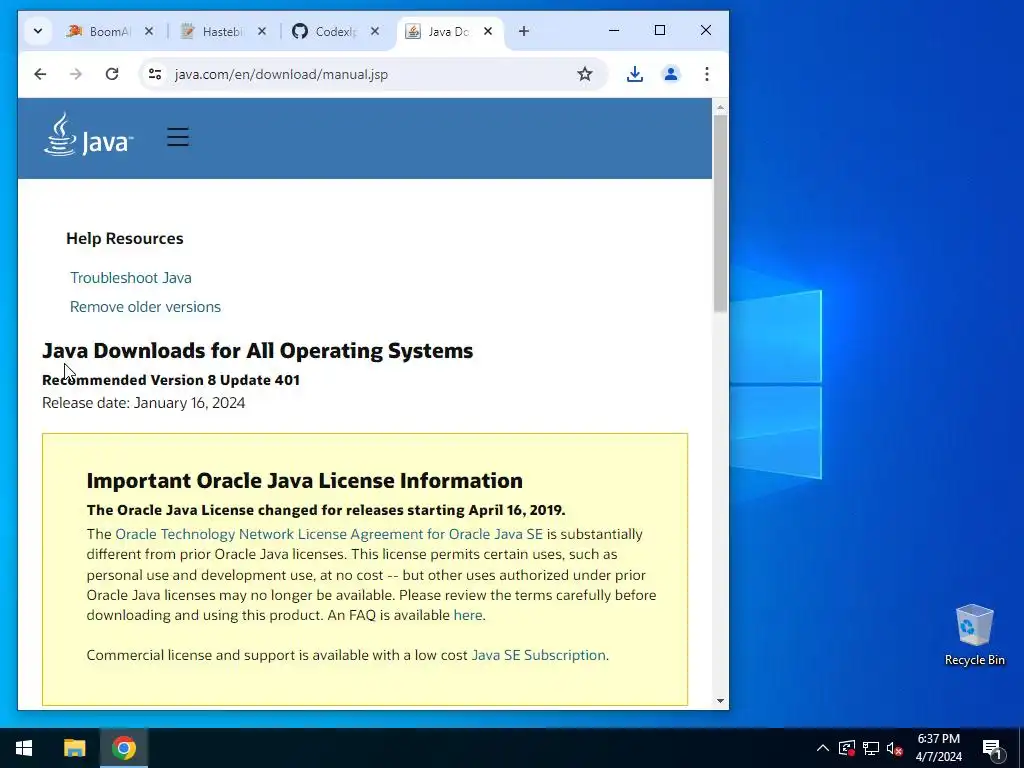Click the Java logo in the header
The image size is (1024, 768).
[x=89, y=135]
